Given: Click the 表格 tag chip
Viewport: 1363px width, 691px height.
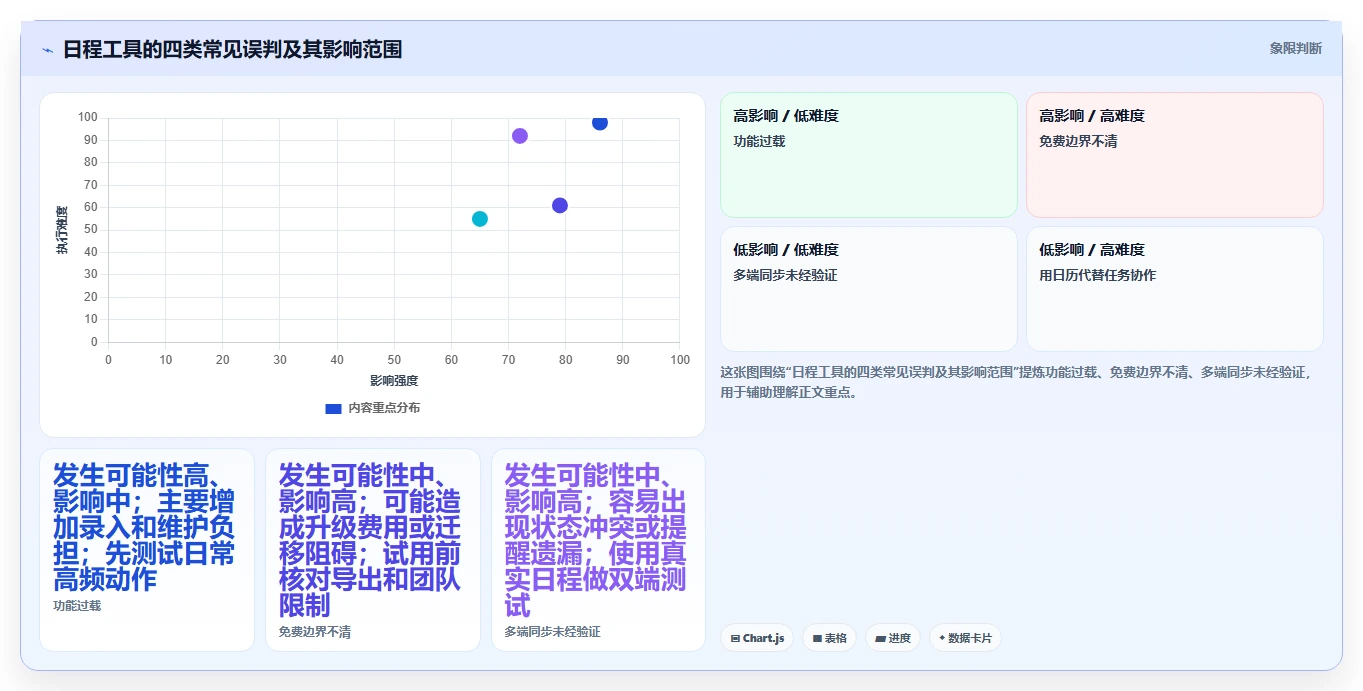Looking at the screenshot, I should click(829, 638).
